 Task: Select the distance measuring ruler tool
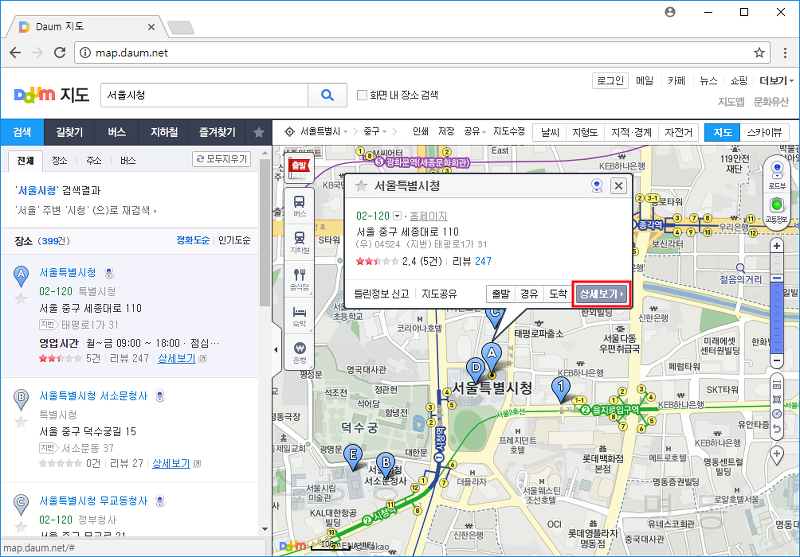tap(777, 384)
